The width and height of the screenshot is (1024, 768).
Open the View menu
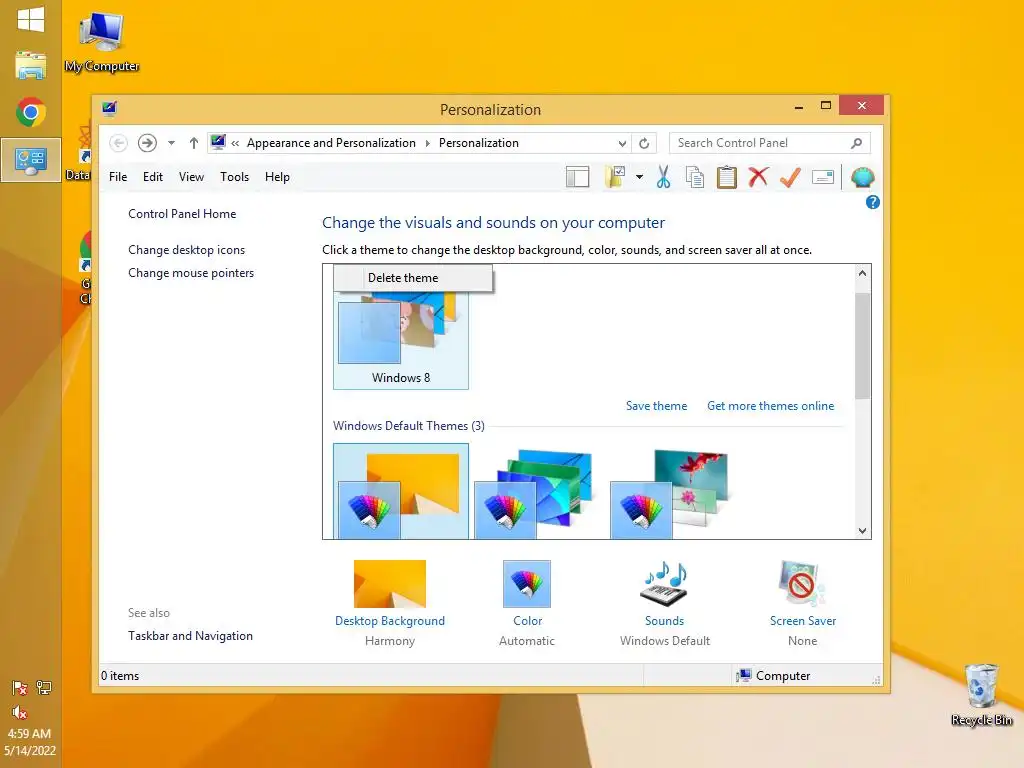(191, 177)
